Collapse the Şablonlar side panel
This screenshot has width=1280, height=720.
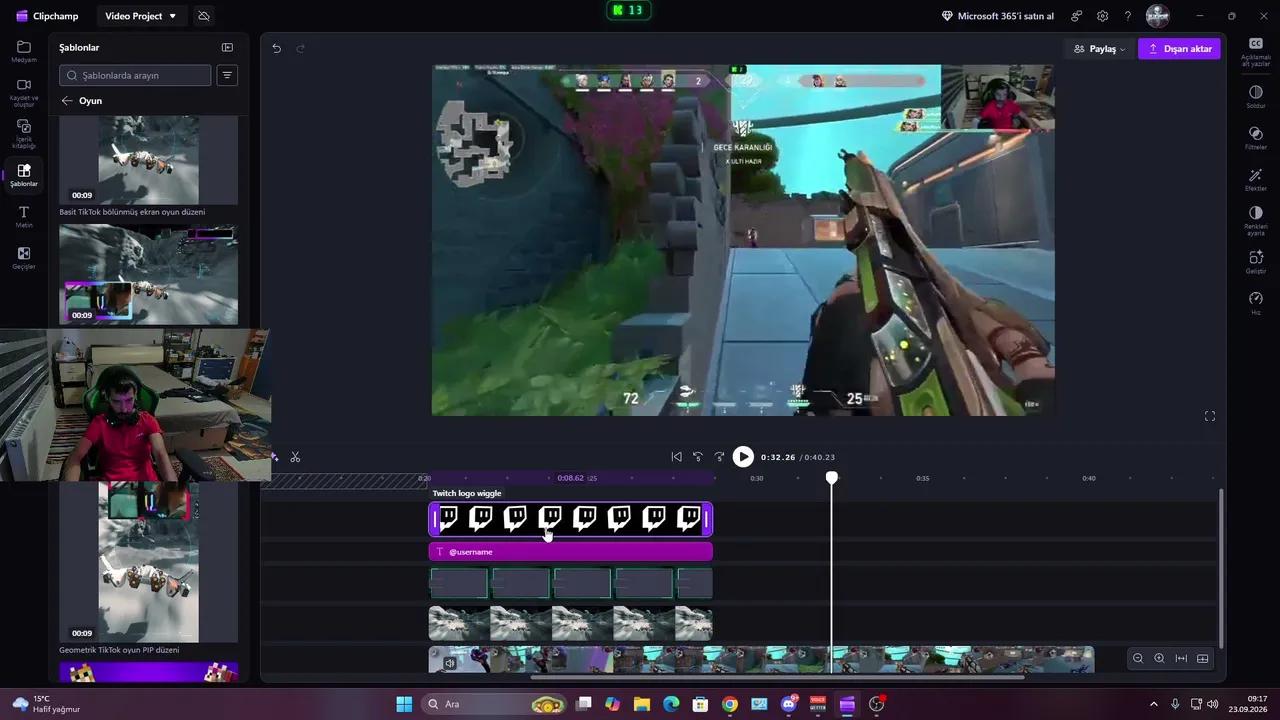coord(227,47)
